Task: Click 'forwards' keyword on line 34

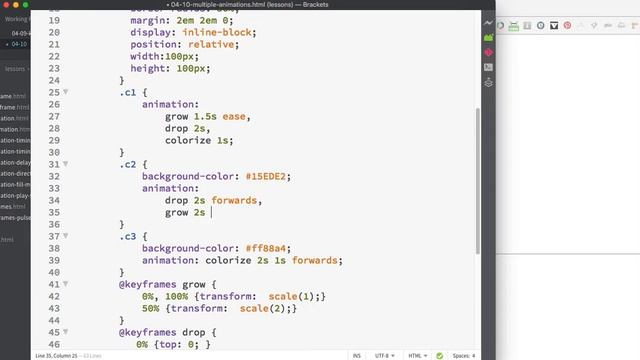Action: pyautogui.click(x=234, y=200)
